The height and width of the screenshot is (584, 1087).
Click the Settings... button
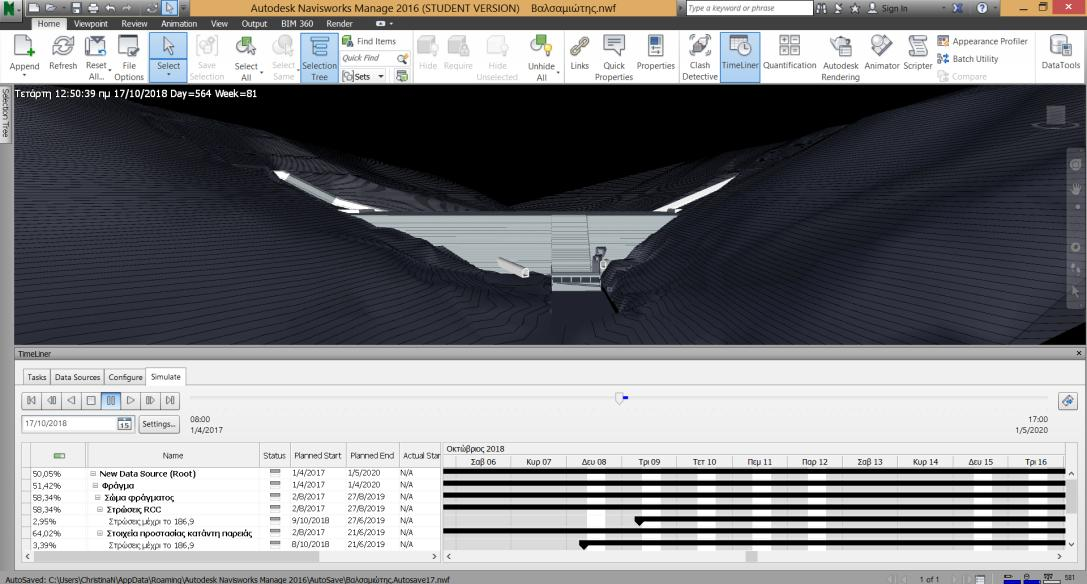[x=159, y=424]
